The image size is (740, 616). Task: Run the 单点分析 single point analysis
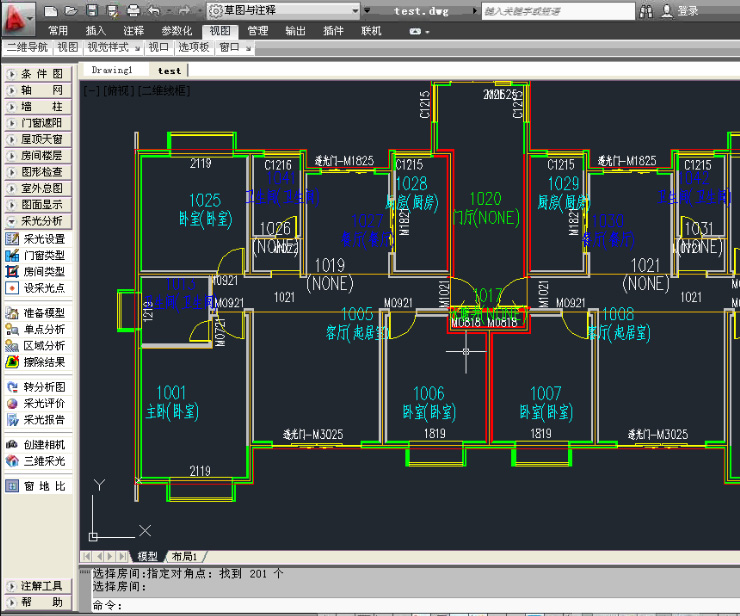coord(43,329)
